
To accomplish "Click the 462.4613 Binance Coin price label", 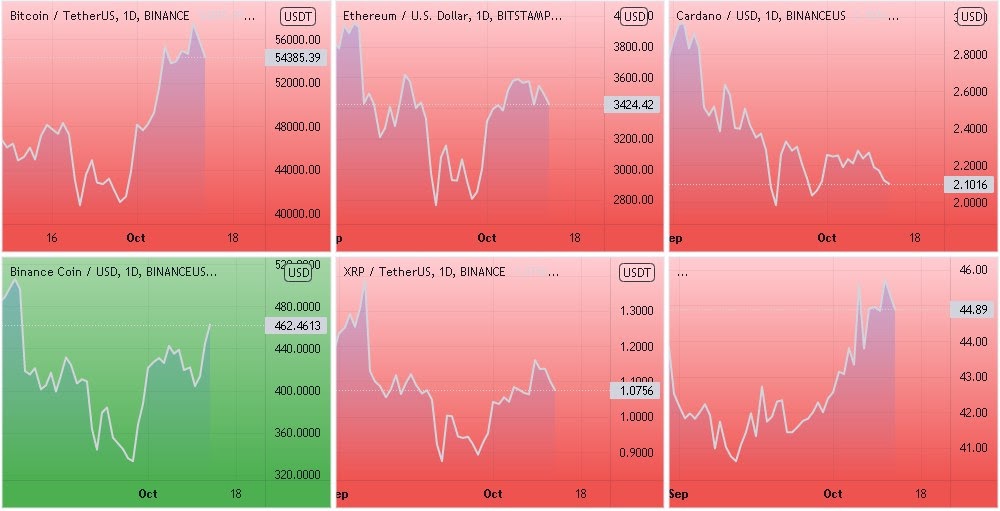I will 295,325.
